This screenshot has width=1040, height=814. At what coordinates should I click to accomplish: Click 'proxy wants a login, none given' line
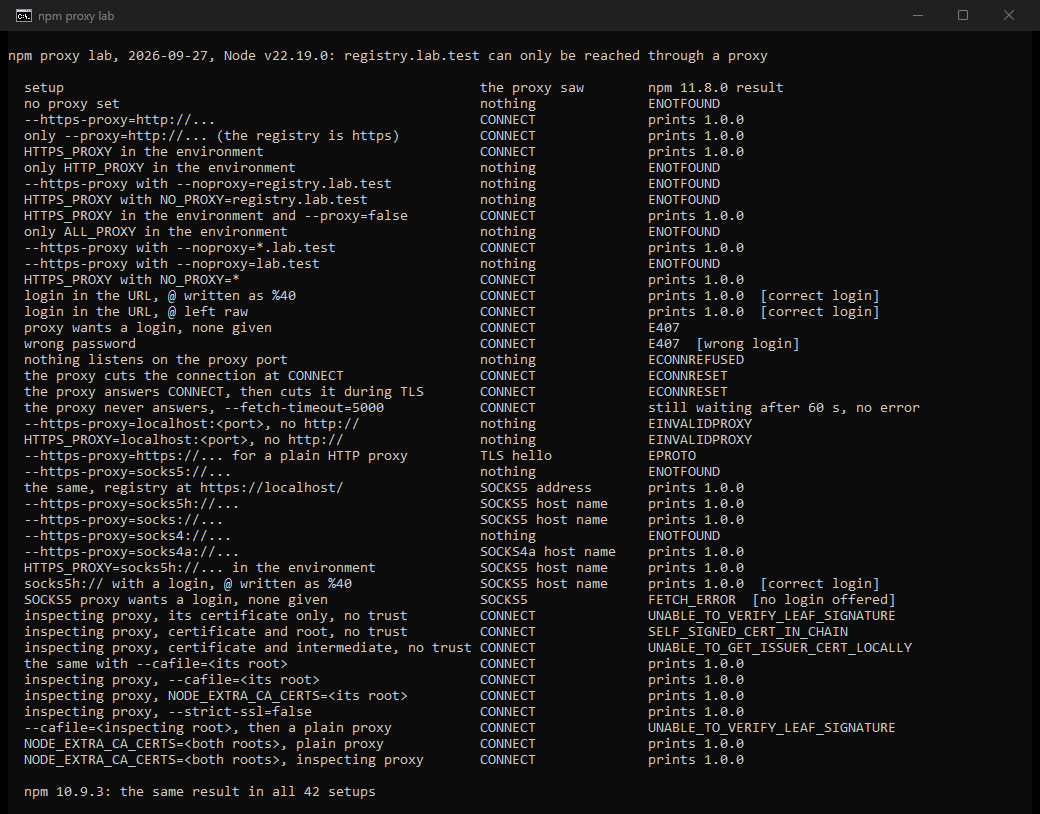pos(147,328)
